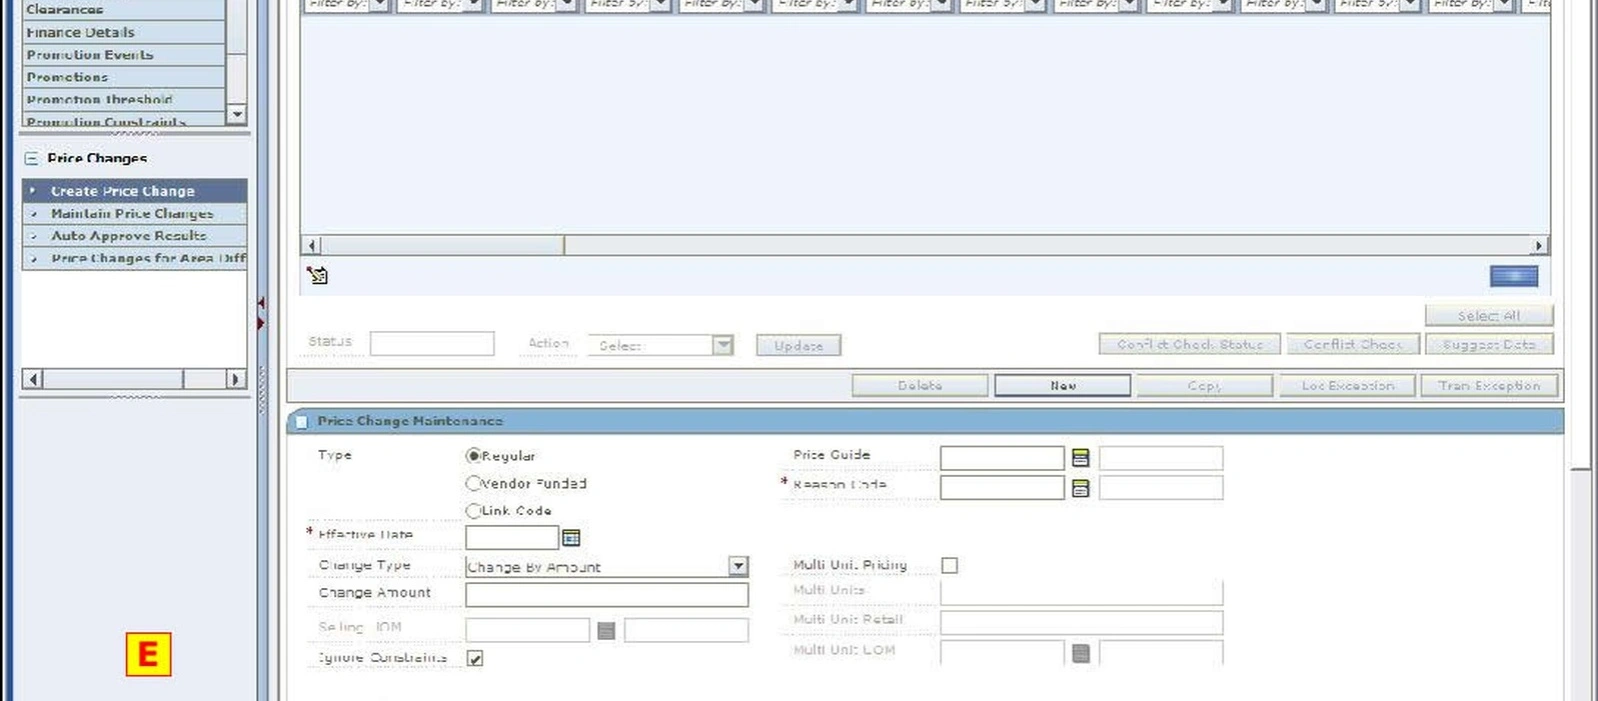This screenshot has width=1598, height=701.
Task: Click the Update button
Action: pos(798,345)
